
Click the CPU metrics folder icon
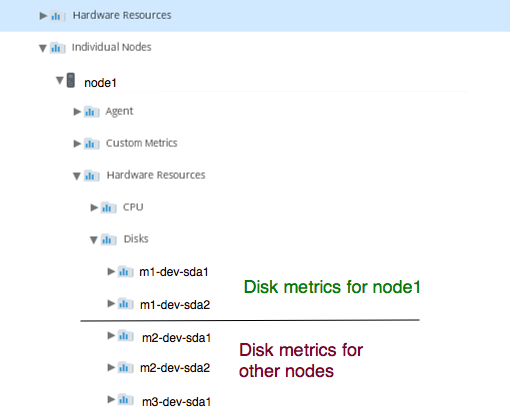point(109,208)
